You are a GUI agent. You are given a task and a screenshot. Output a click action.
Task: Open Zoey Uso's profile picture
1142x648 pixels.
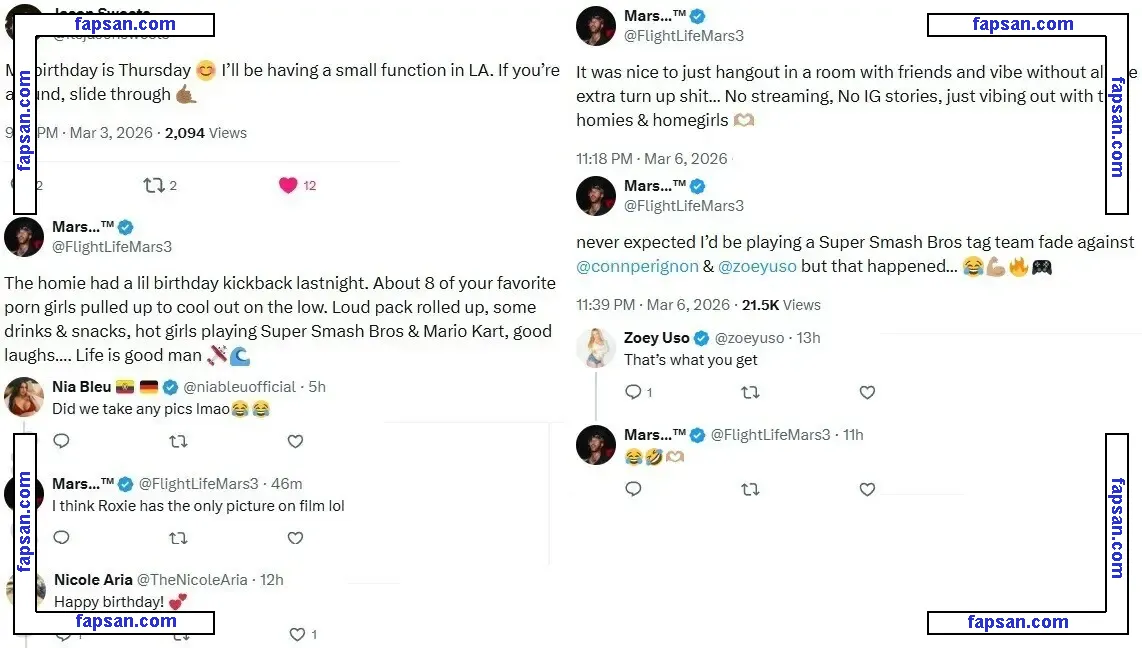pos(595,348)
